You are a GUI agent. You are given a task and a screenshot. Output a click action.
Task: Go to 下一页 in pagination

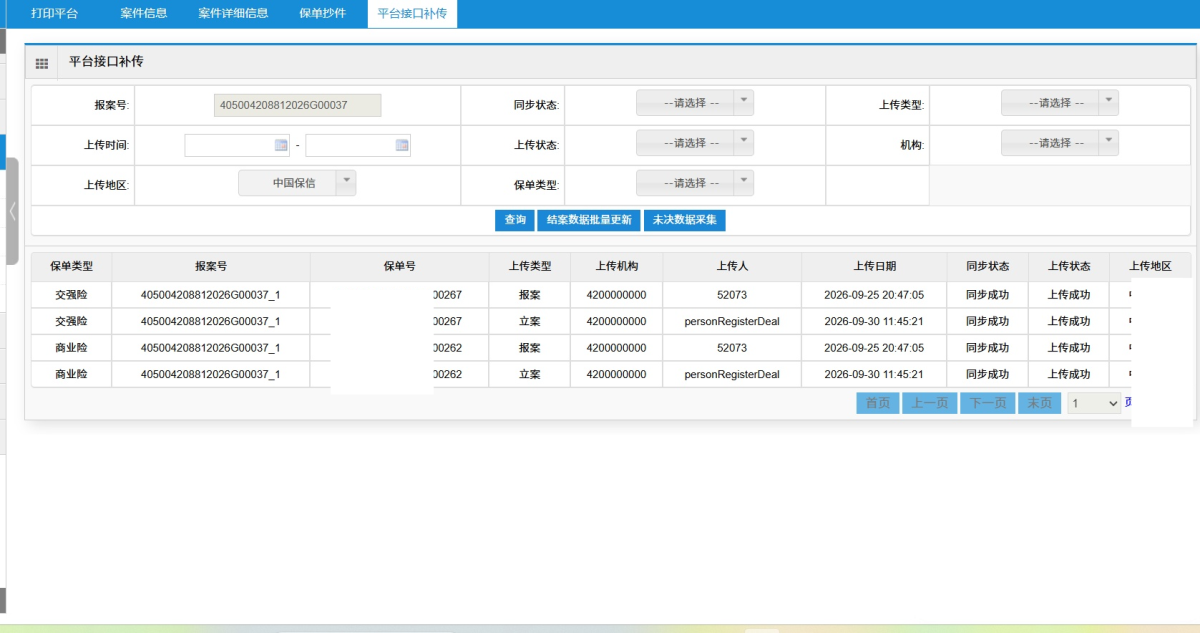pos(987,403)
